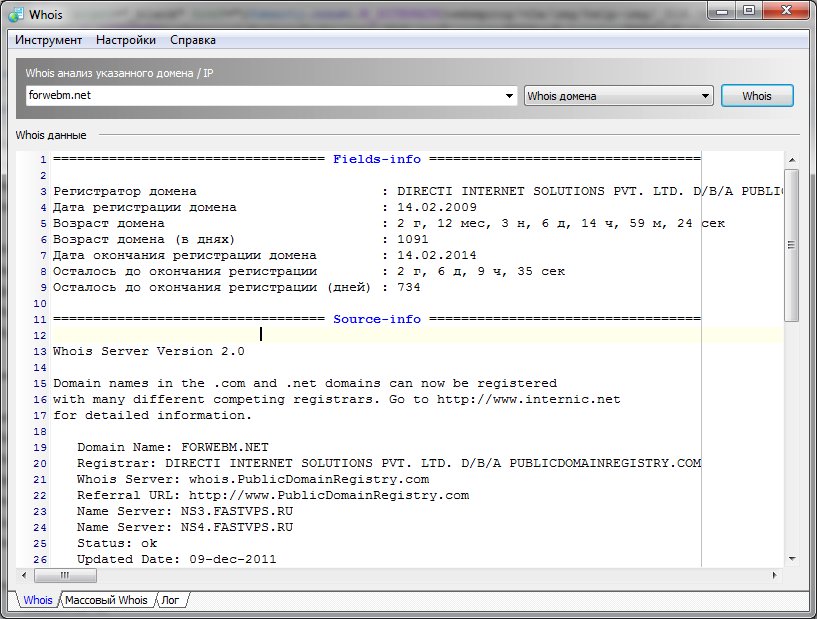Switch to the Массовый Whois tab
Screen dimensions: 817x619
pos(106,600)
